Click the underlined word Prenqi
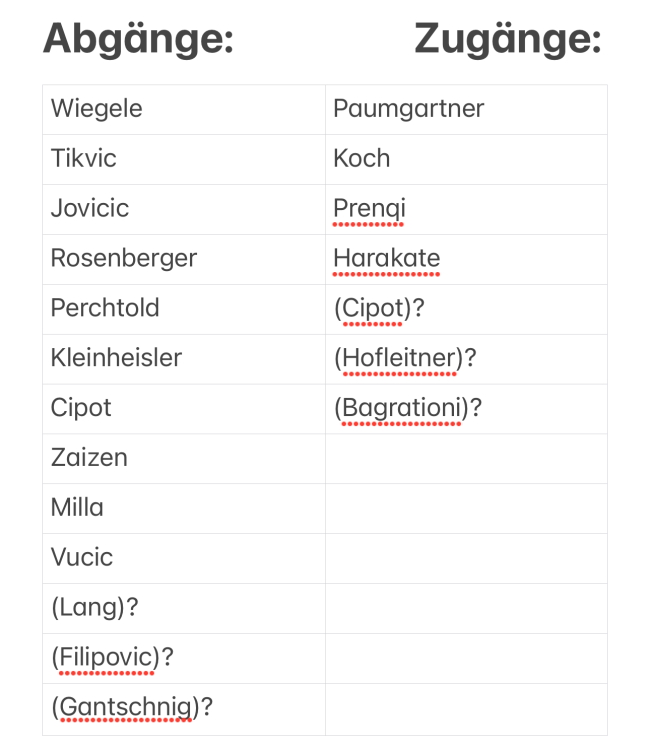 click(x=369, y=209)
